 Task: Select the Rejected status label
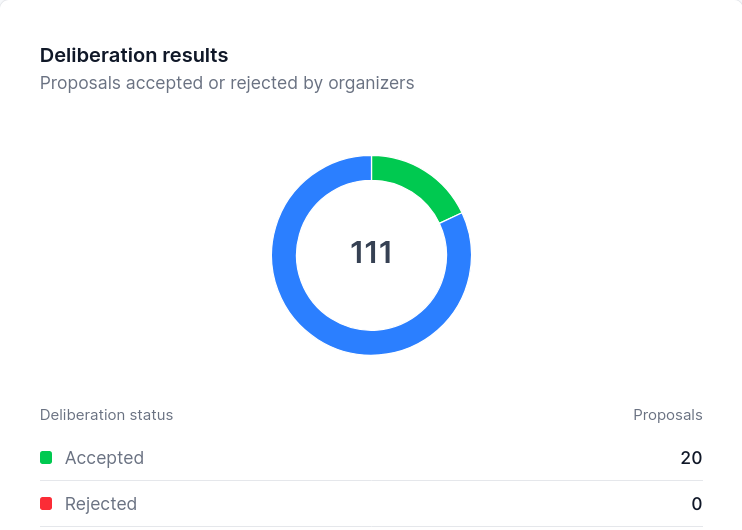101,504
